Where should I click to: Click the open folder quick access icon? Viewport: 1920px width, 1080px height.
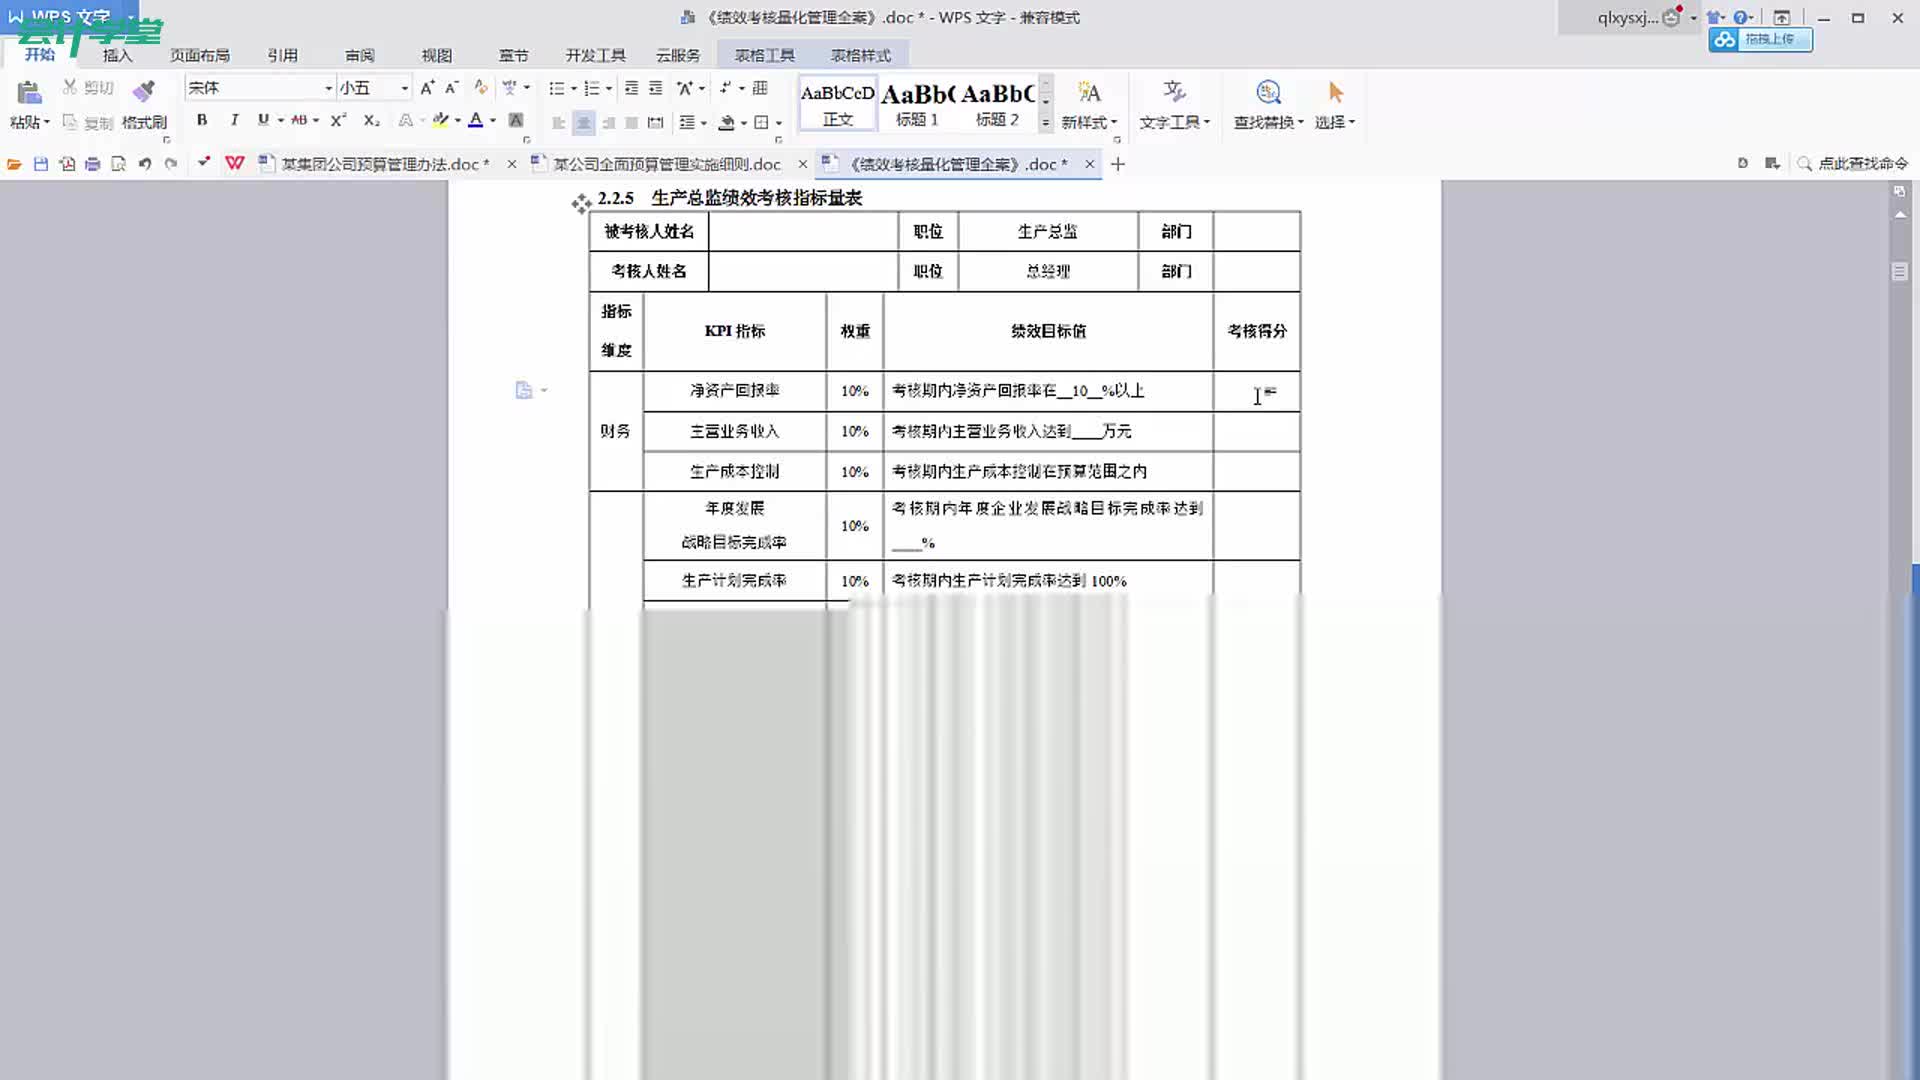click(x=14, y=164)
